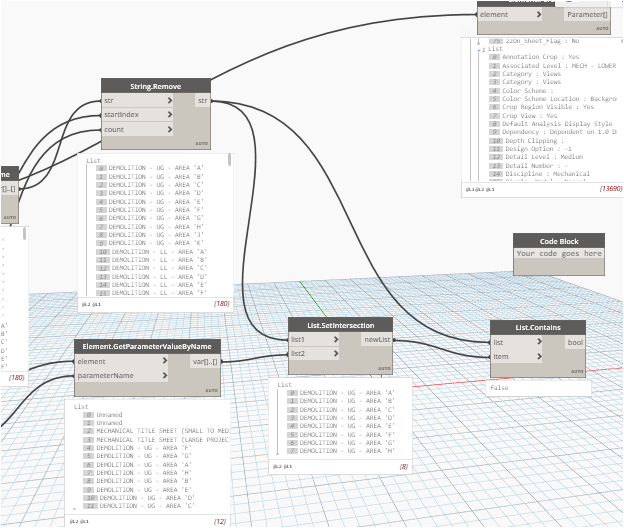The image size is (624, 528).
Task: Open lacing AUTO marker on Element.GetParameterValueByName
Action: point(211,390)
